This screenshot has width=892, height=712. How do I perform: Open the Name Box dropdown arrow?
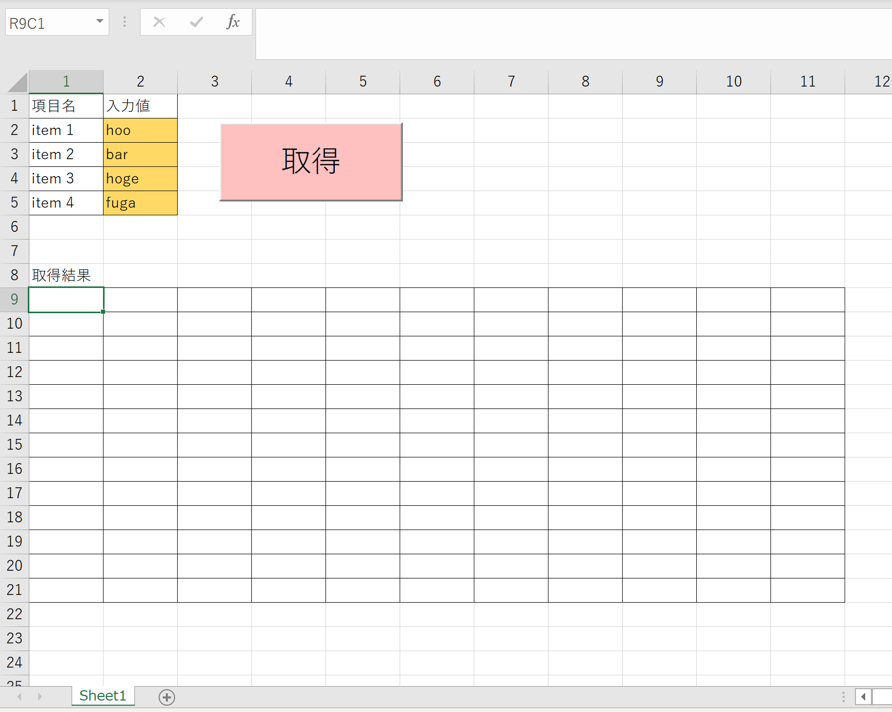100,22
